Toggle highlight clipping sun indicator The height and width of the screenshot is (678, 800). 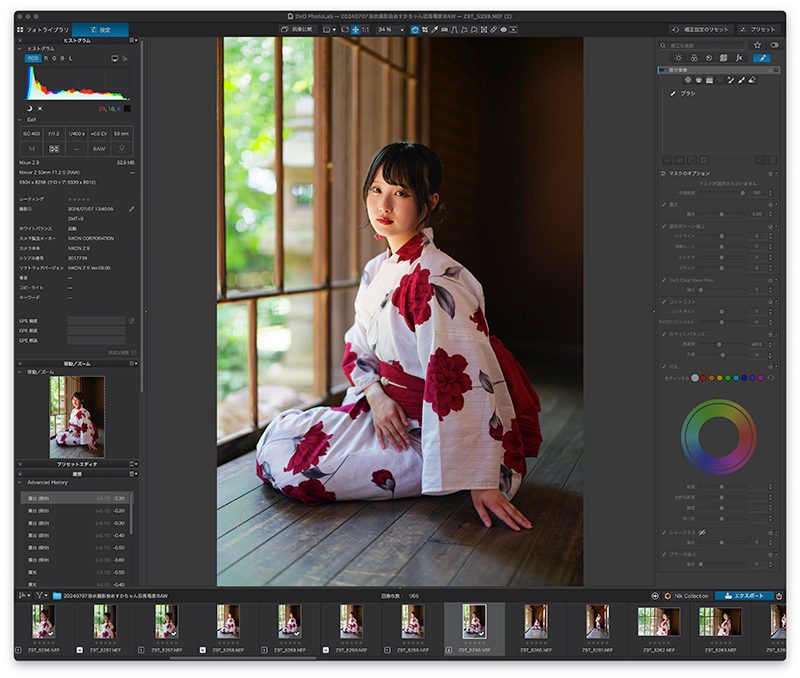pos(40,108)
